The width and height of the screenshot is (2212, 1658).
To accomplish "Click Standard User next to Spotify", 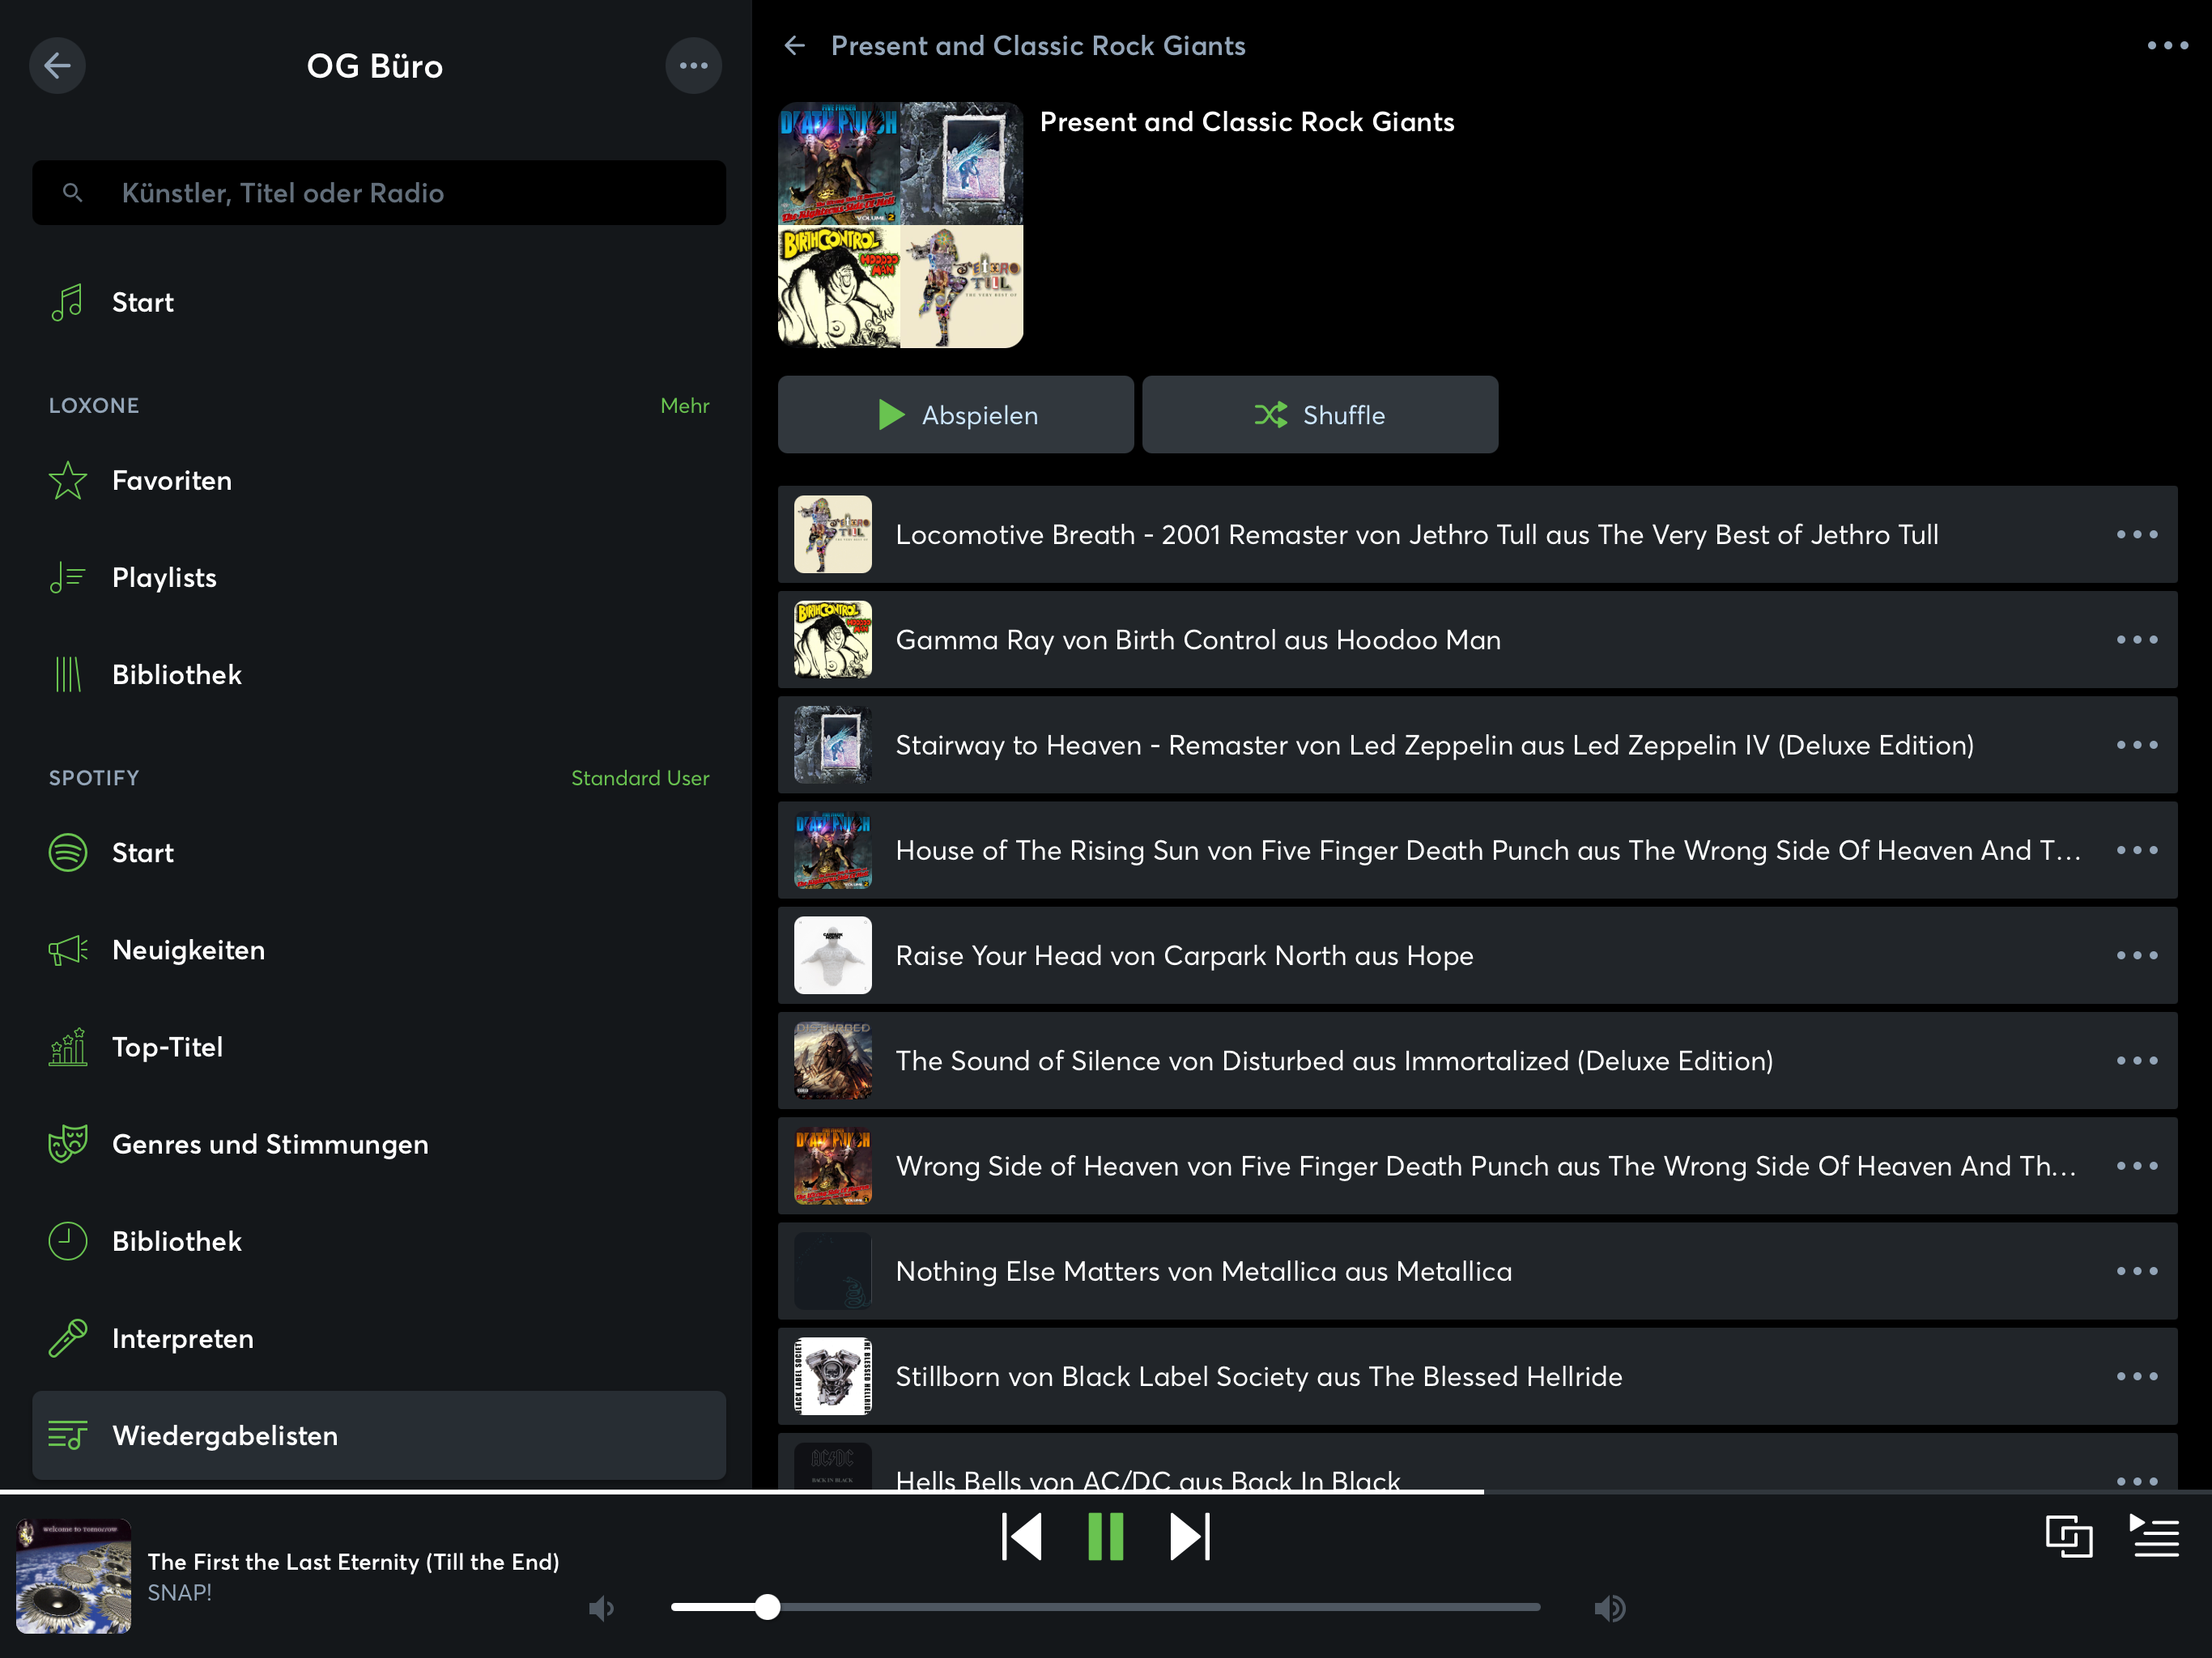I will tap(639, 778).
